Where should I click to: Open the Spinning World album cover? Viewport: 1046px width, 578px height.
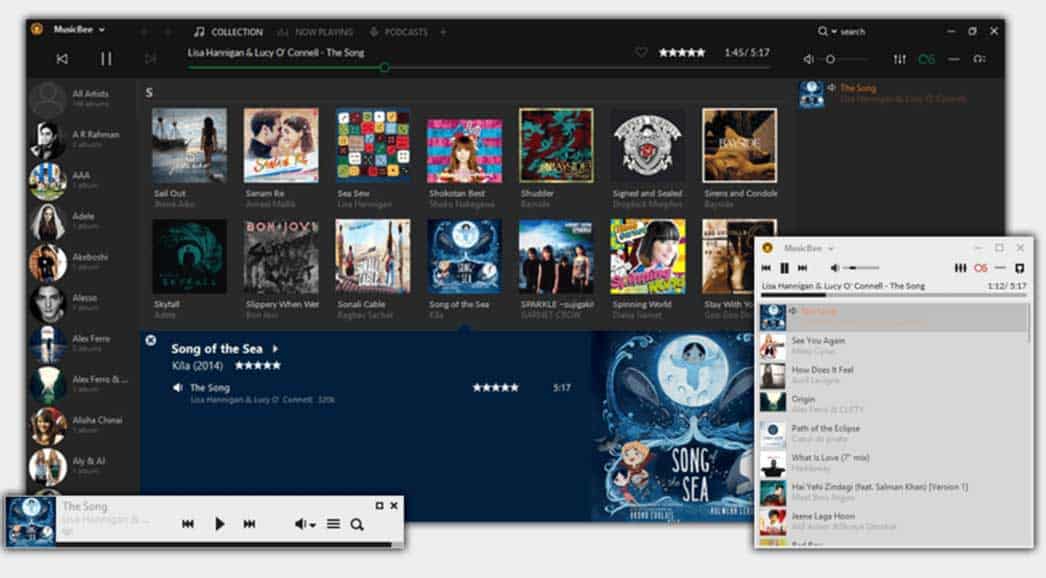tap(648, 256)
